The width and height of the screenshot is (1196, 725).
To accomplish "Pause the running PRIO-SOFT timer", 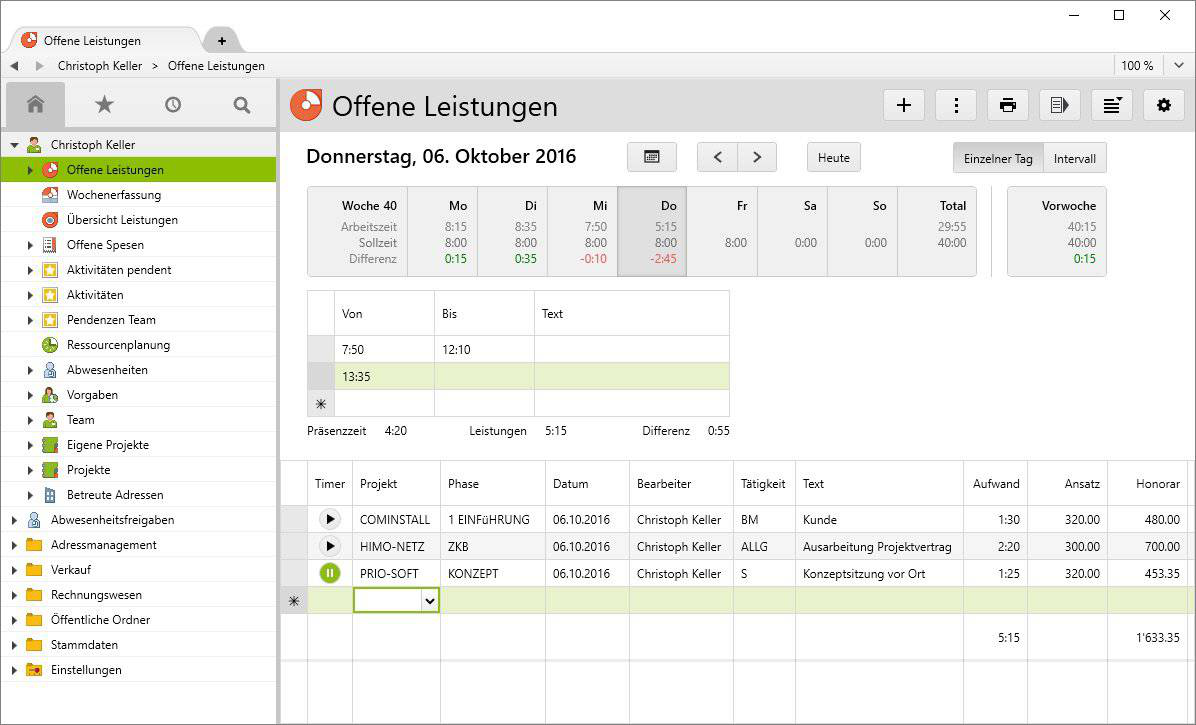I will tap(330, 573).
